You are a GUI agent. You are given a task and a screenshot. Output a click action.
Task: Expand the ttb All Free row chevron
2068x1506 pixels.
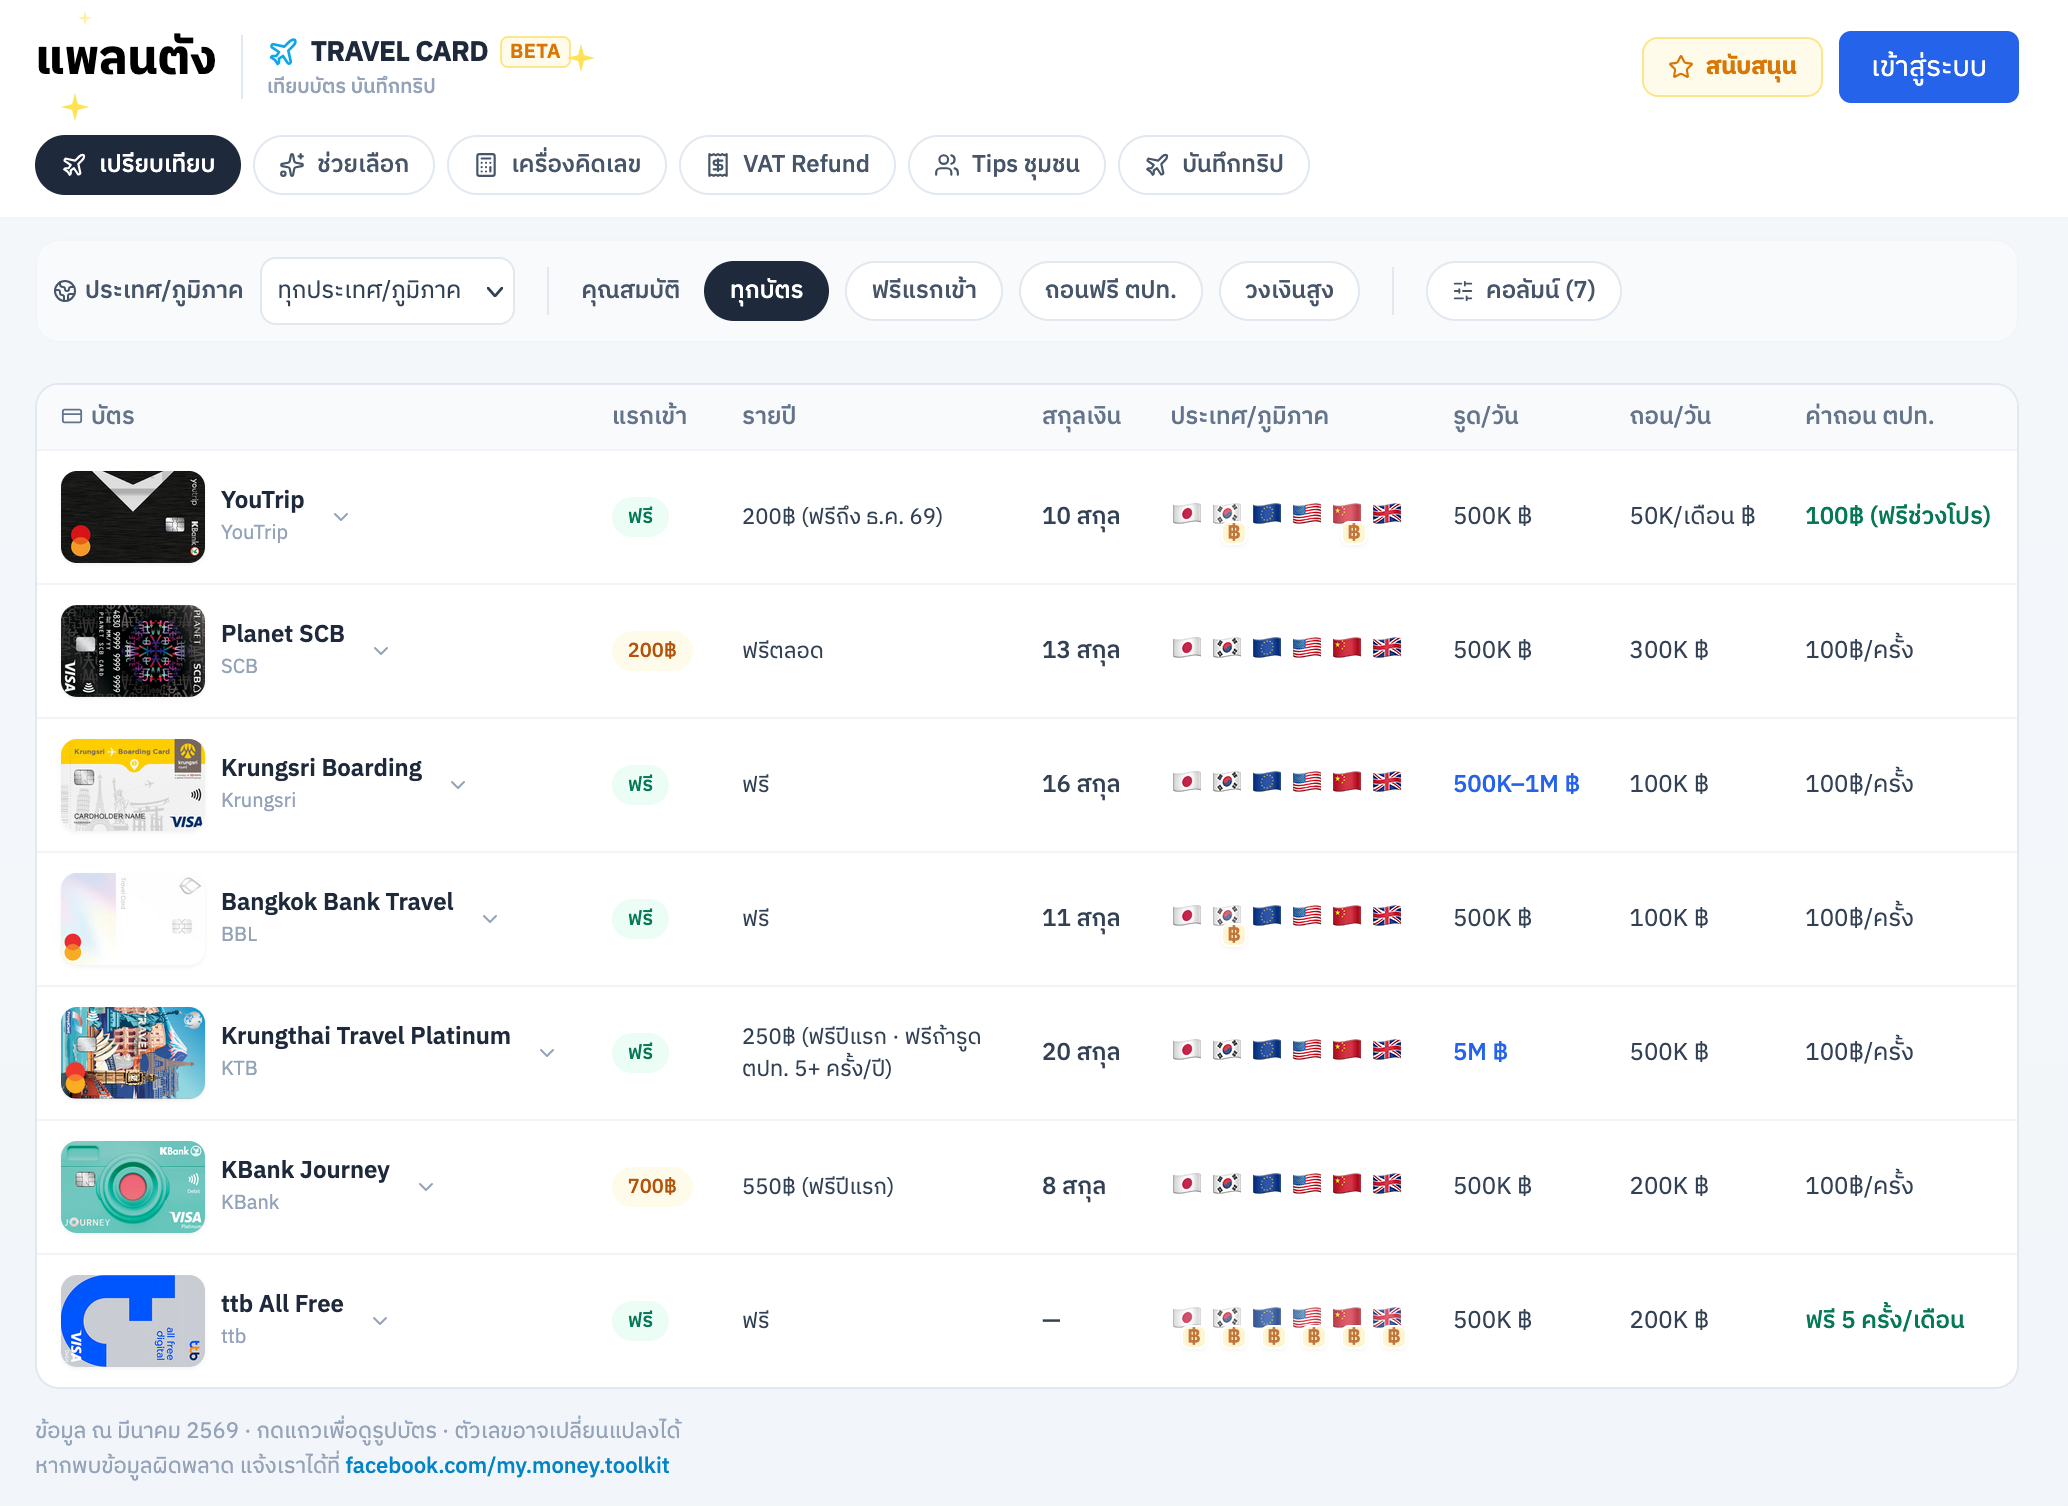point(380,1321)
